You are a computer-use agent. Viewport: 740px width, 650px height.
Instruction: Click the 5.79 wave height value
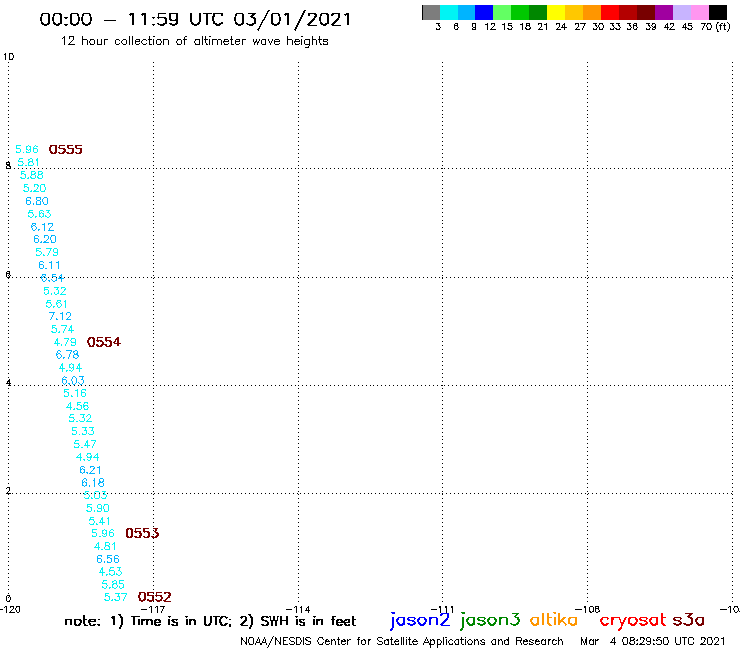click(47, 253)
